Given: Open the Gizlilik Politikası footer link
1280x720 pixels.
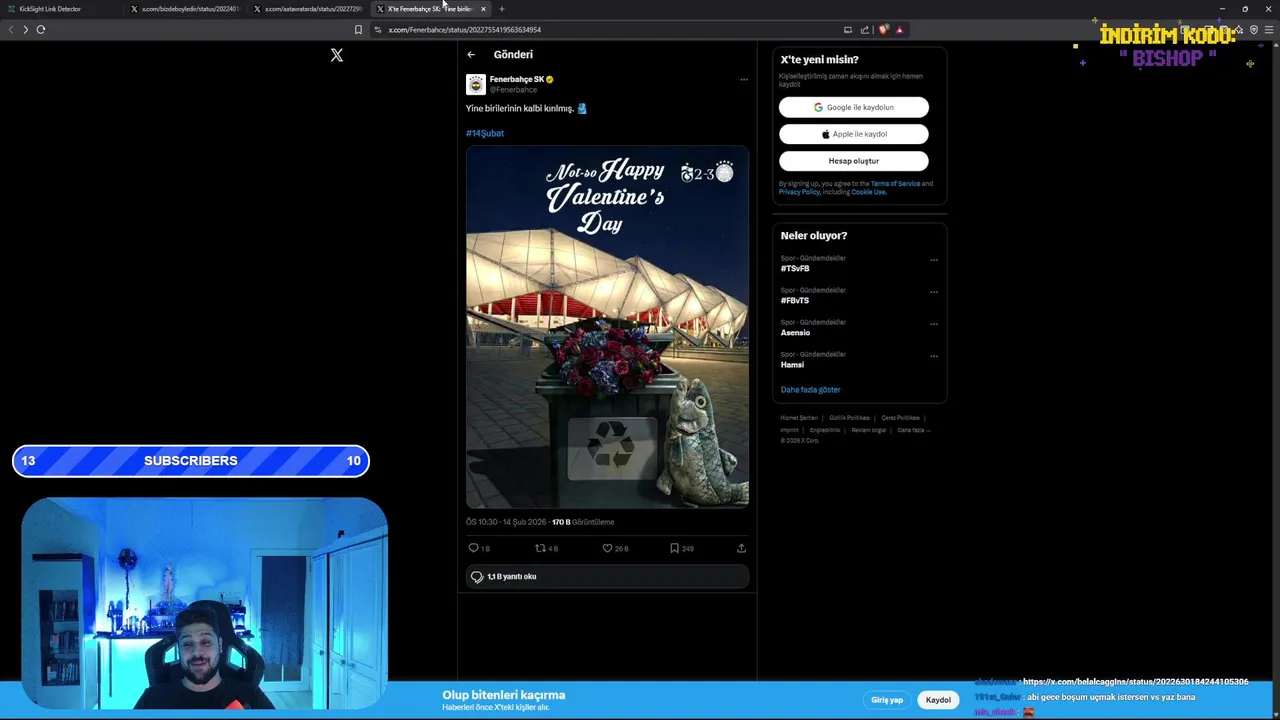Looking at the screenshot, I should 849,418.
